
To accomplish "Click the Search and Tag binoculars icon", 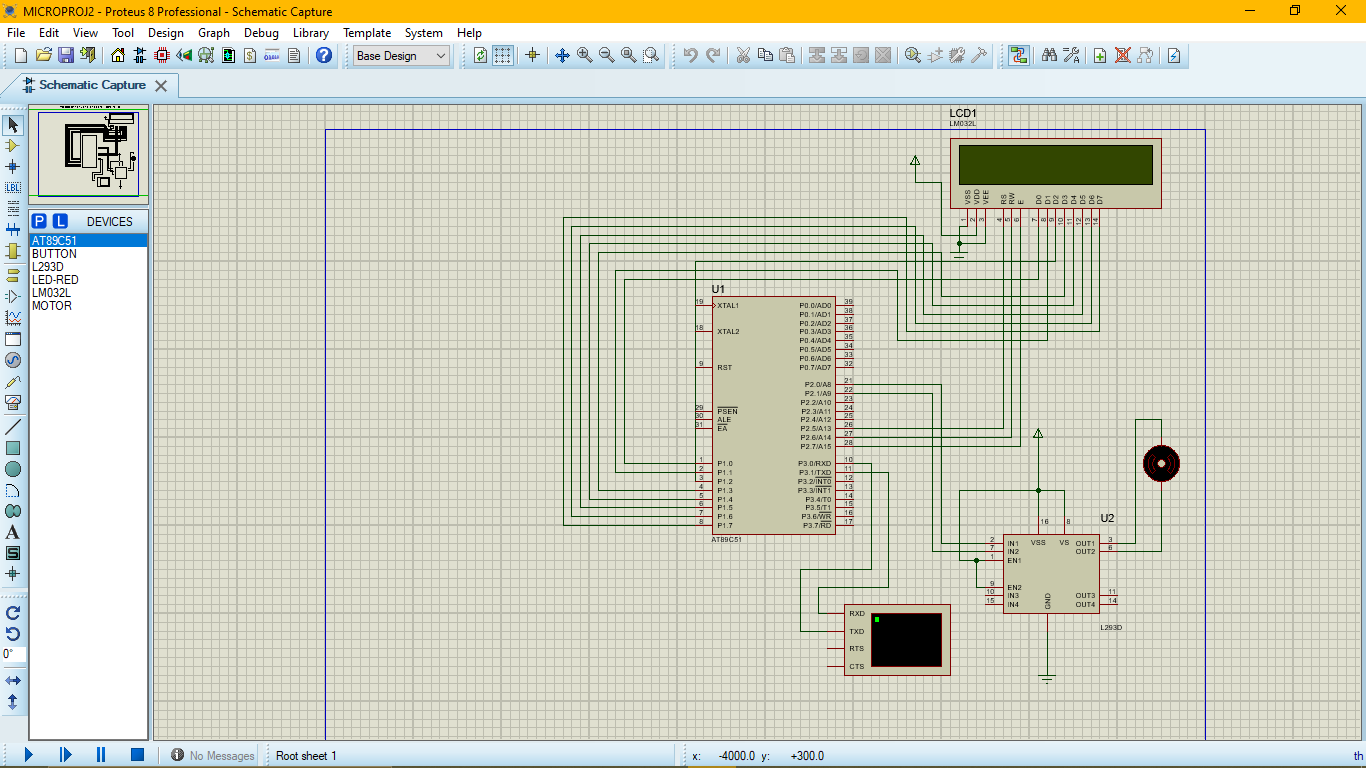I will click(x=1049, y=56).
